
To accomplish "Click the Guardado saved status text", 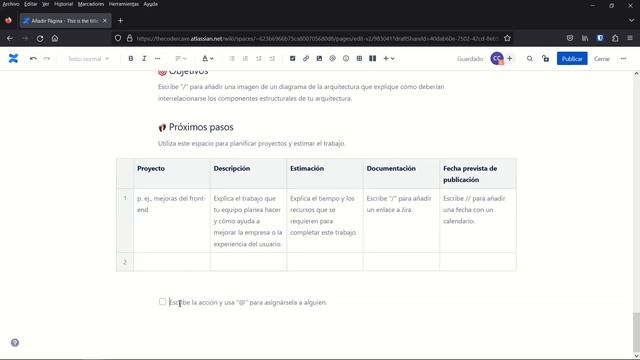I will point(470,59).
